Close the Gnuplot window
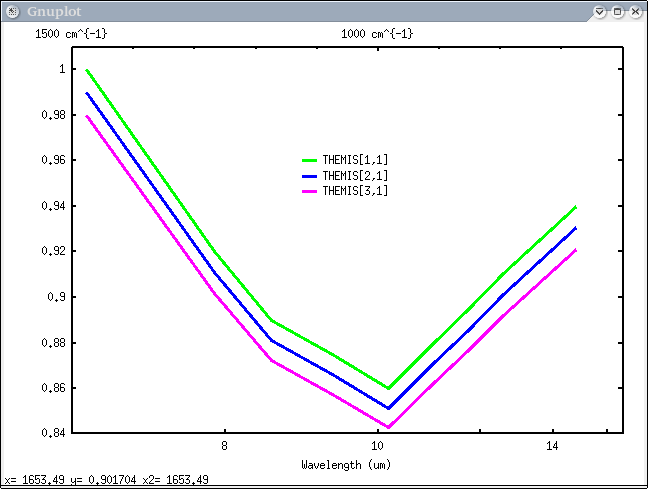Viewport: 648px width, 489px height. [636, 12]
